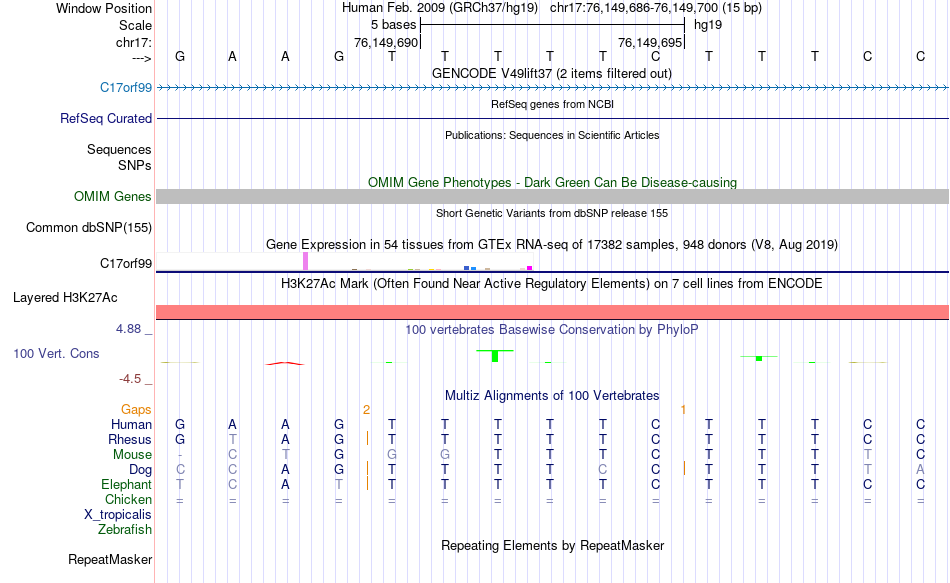Screen dimensions: 950x583
Task: Click the blue GTEx expression bars
Action: 470,268
